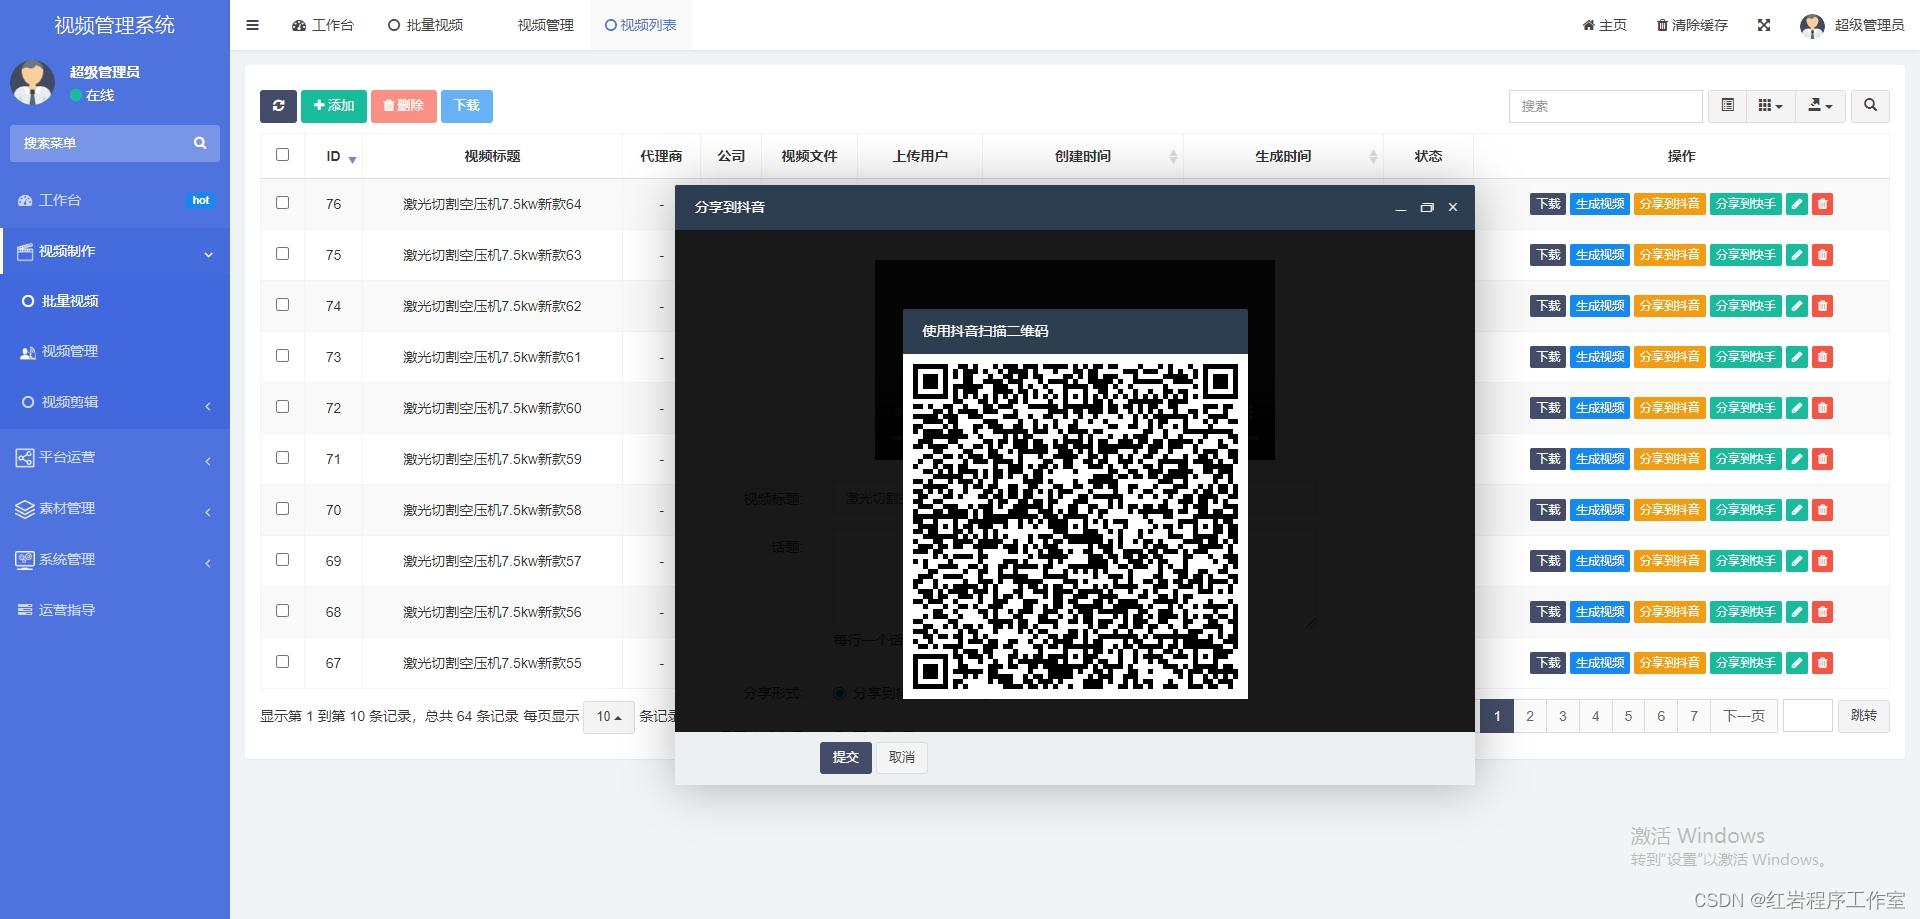Click 清除缓存 trash icon in header

[1692, 25]
